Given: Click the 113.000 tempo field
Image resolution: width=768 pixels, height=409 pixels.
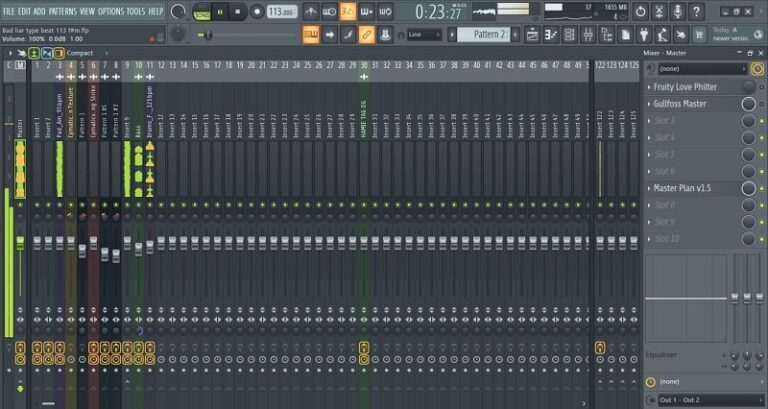Looking at the screenshot, I should (282, 11).
